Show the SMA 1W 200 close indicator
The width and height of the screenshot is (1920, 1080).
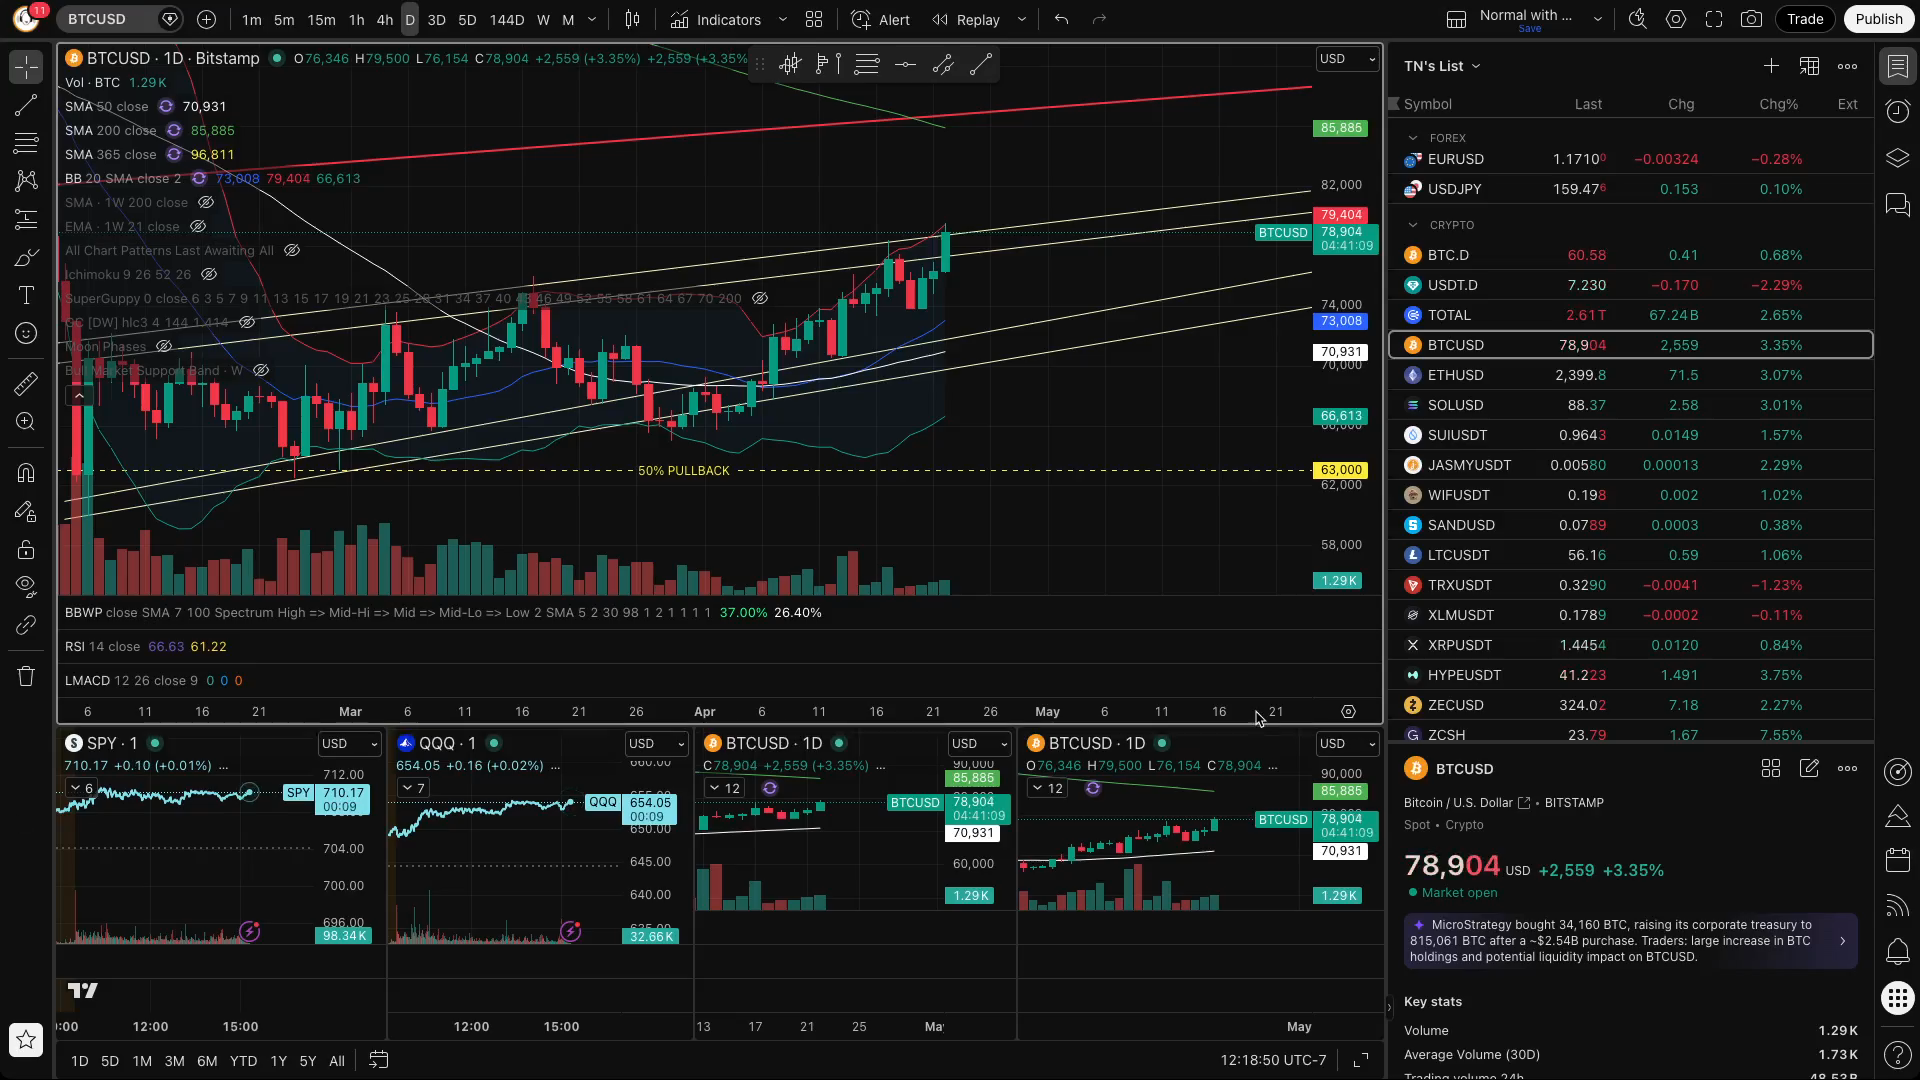[x=206, y=202]
